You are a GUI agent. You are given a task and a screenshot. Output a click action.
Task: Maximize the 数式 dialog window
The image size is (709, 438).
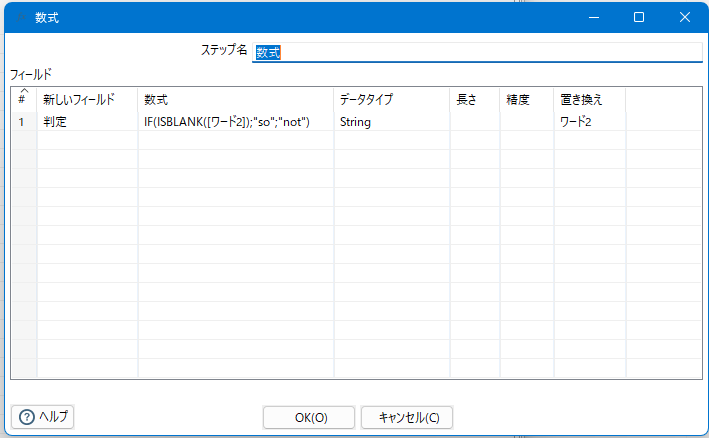[638, 17]
